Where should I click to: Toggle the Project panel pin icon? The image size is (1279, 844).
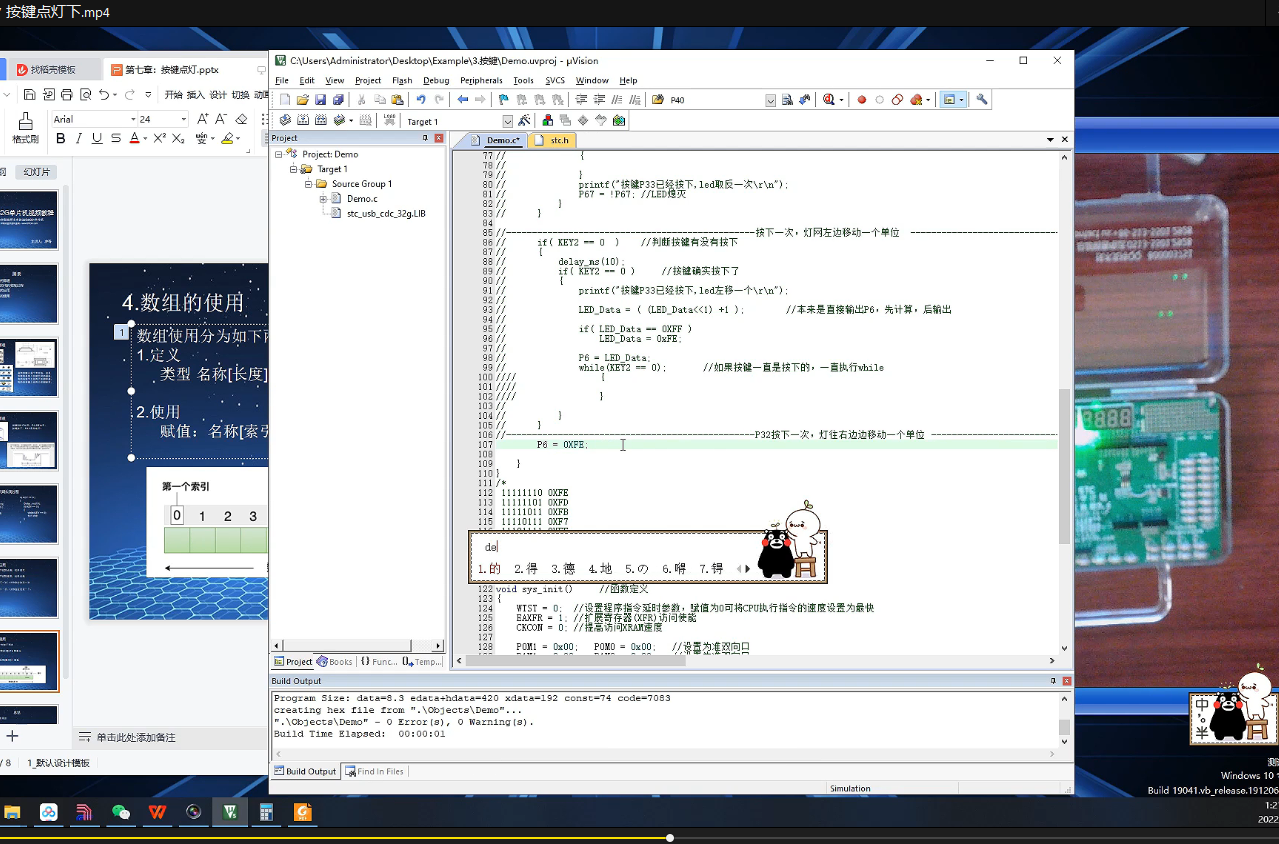pyautogui.click(x=425, y=138)
